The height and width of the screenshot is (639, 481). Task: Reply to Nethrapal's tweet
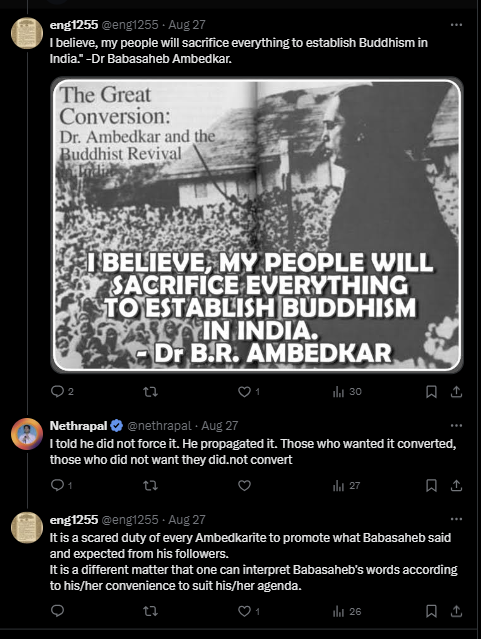pyautogui.click(x=62, y=485)
